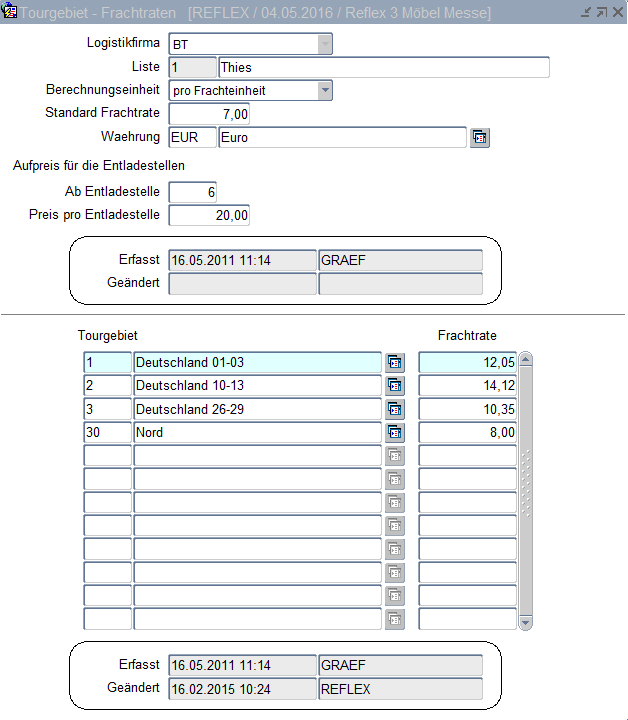
Task: Click the Standard Frachtrate field
Action: coord(209,115)
